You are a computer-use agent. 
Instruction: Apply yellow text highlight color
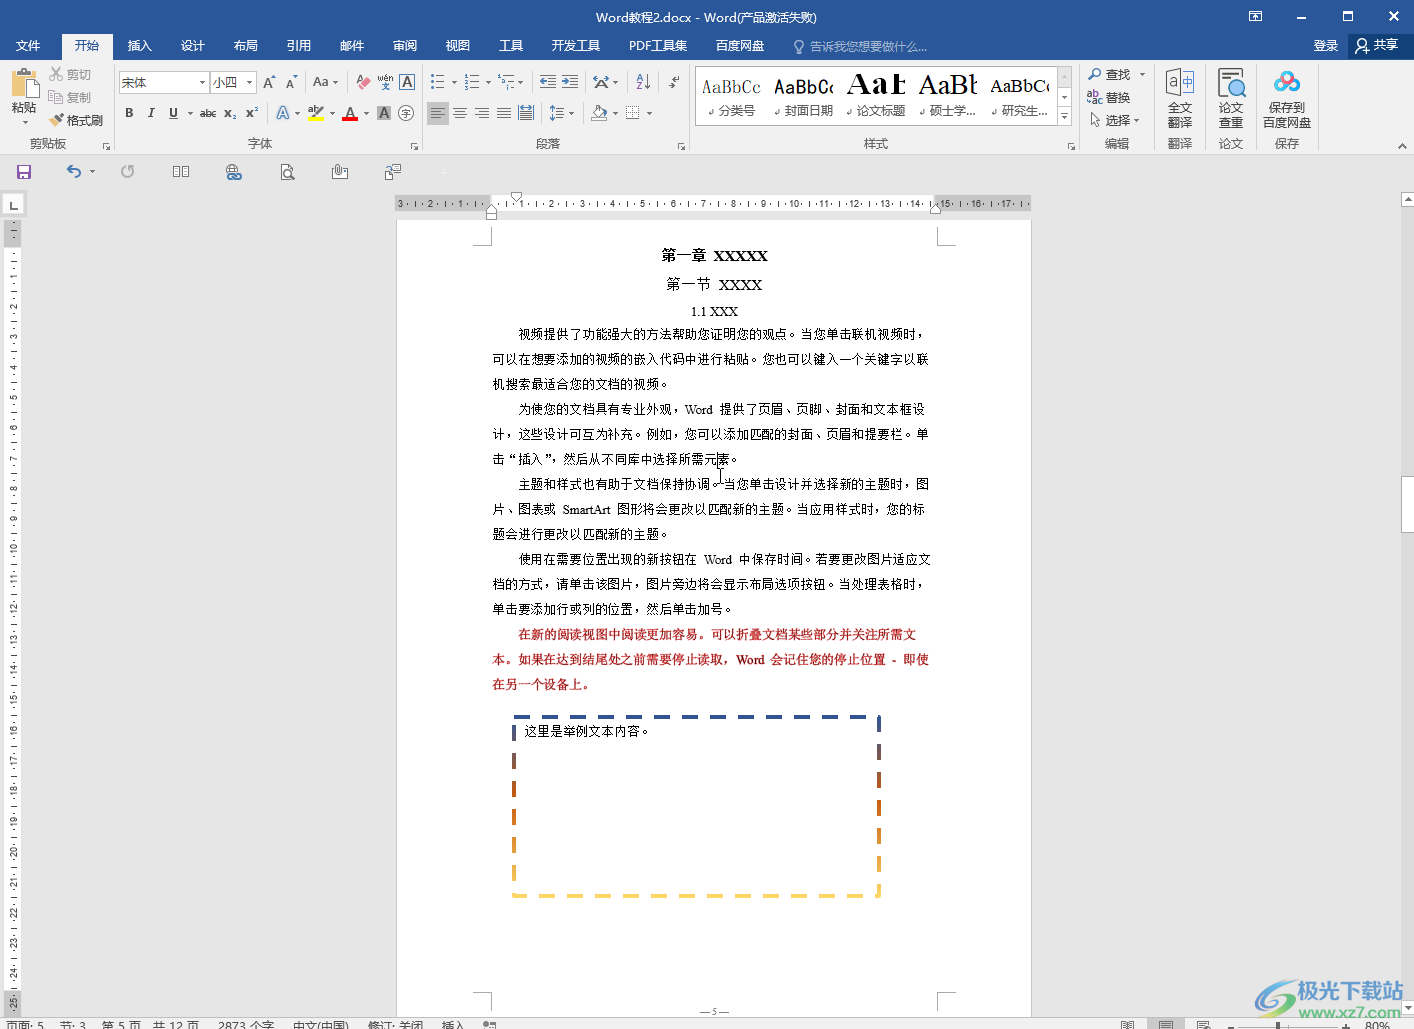pos(316,113)
